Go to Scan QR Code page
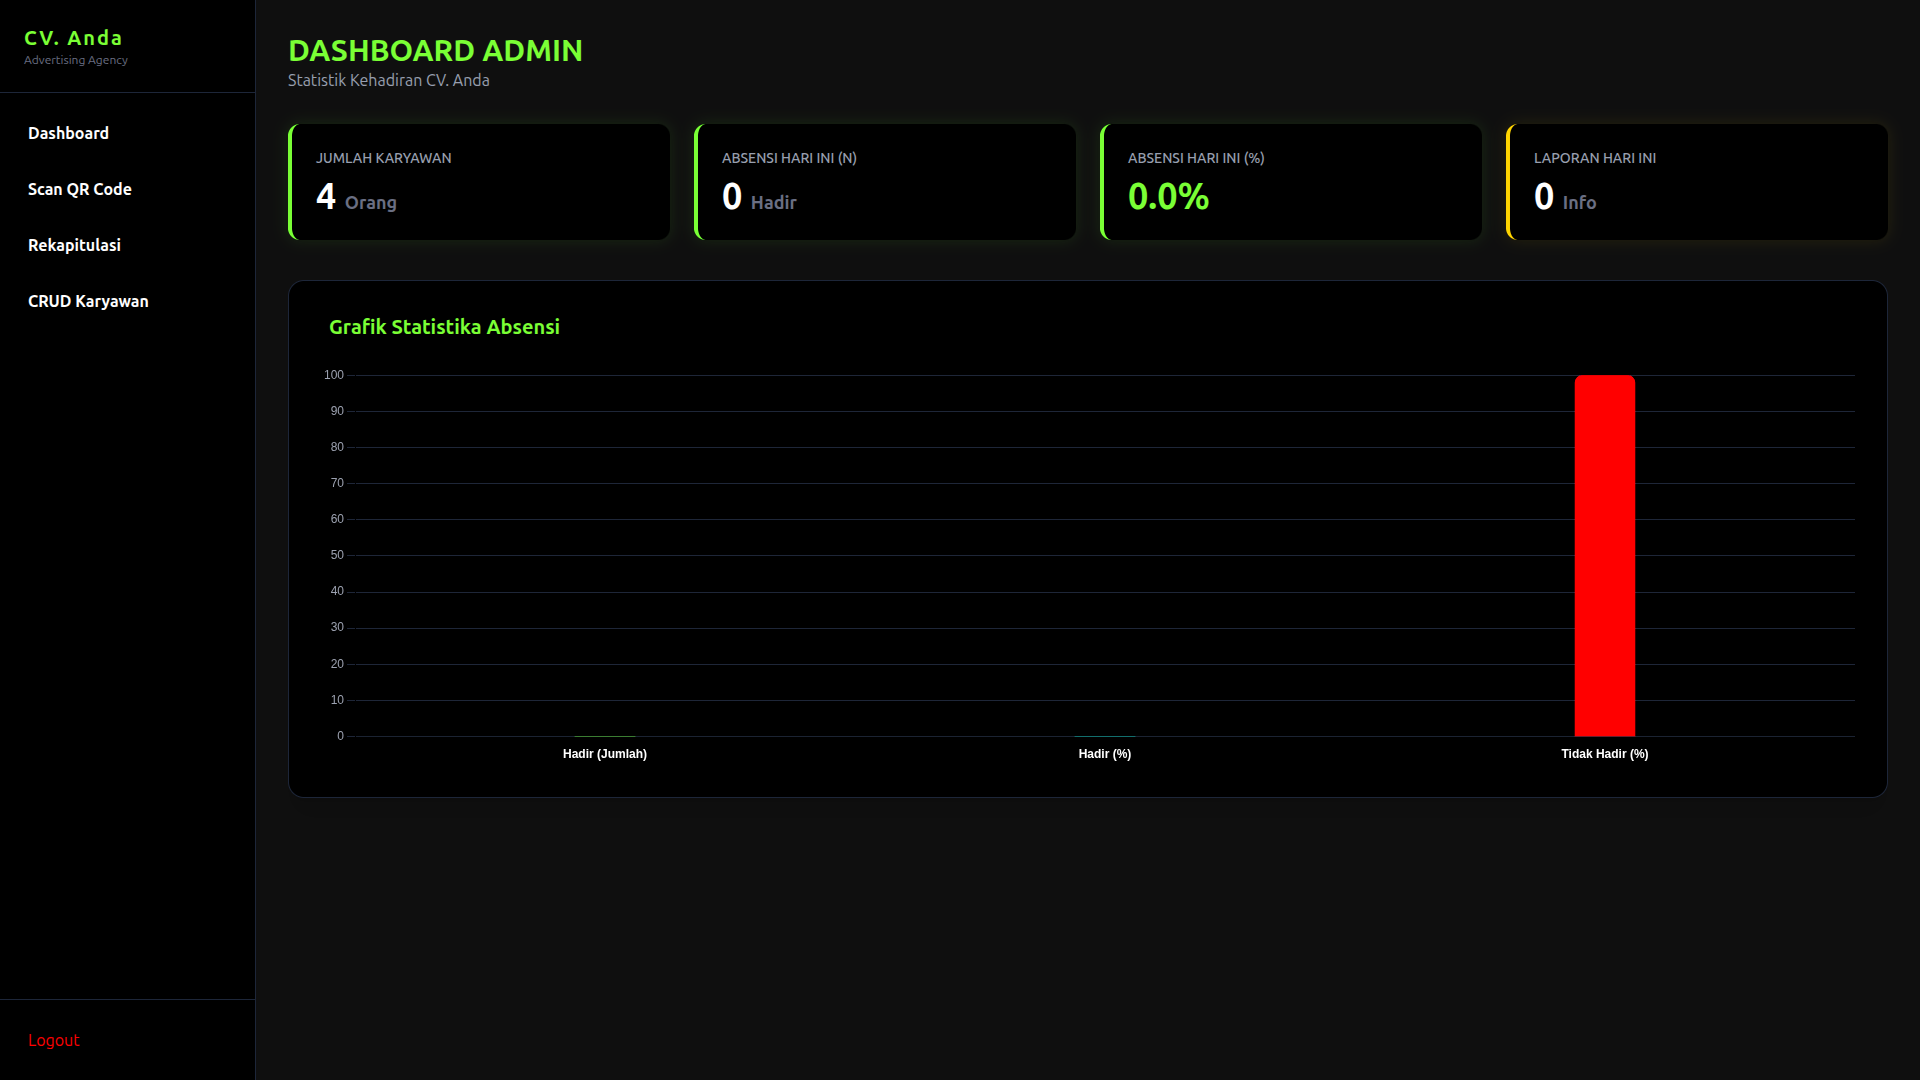The width and height of the screenshot is (1920, 1080). [x=80, y=189]
